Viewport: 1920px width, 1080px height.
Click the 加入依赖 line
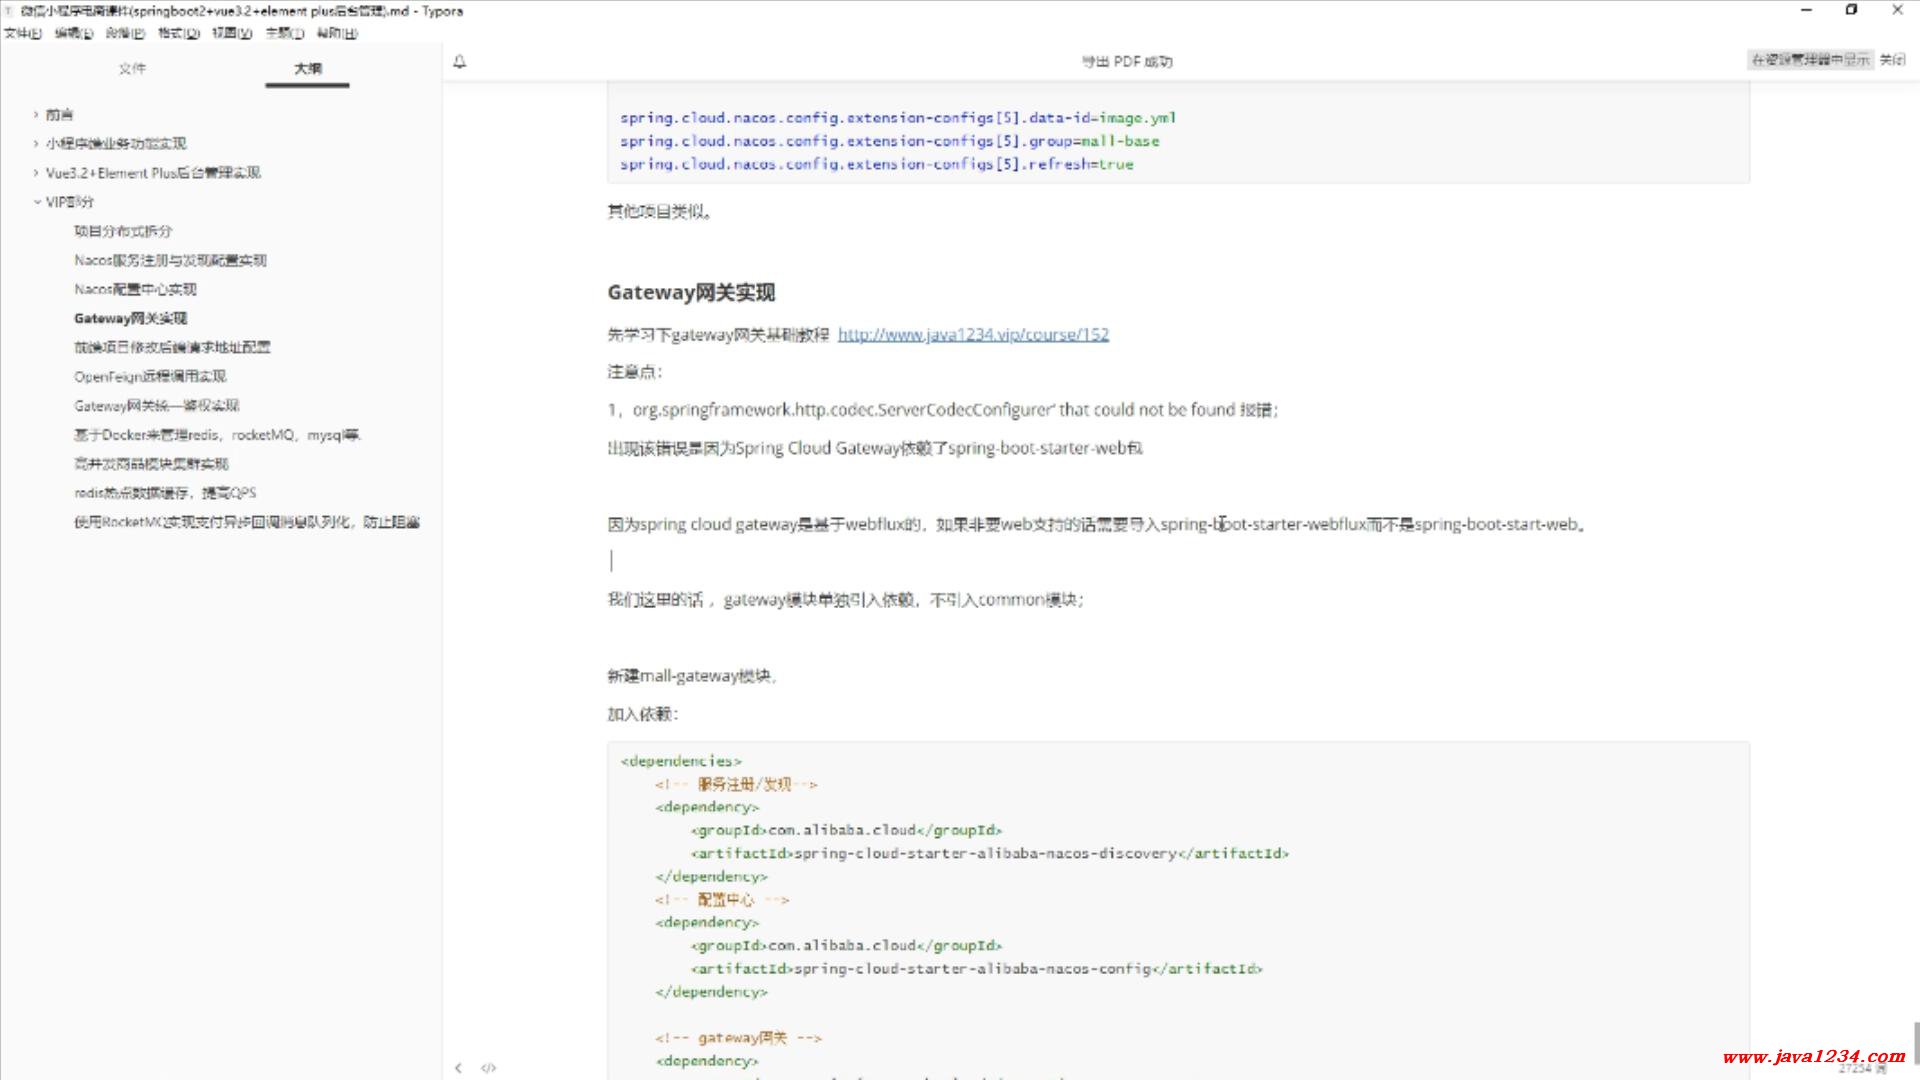(x=643, y=714)
